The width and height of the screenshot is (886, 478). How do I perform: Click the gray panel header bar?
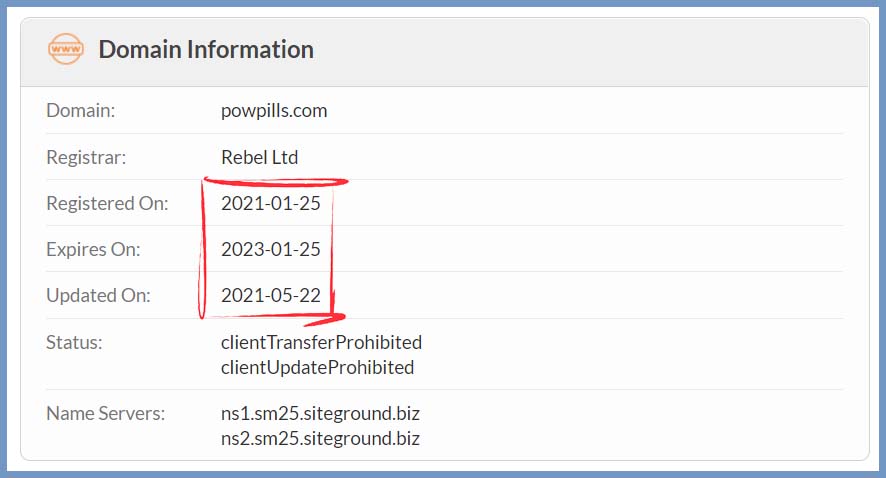click(x=445, y=52)
